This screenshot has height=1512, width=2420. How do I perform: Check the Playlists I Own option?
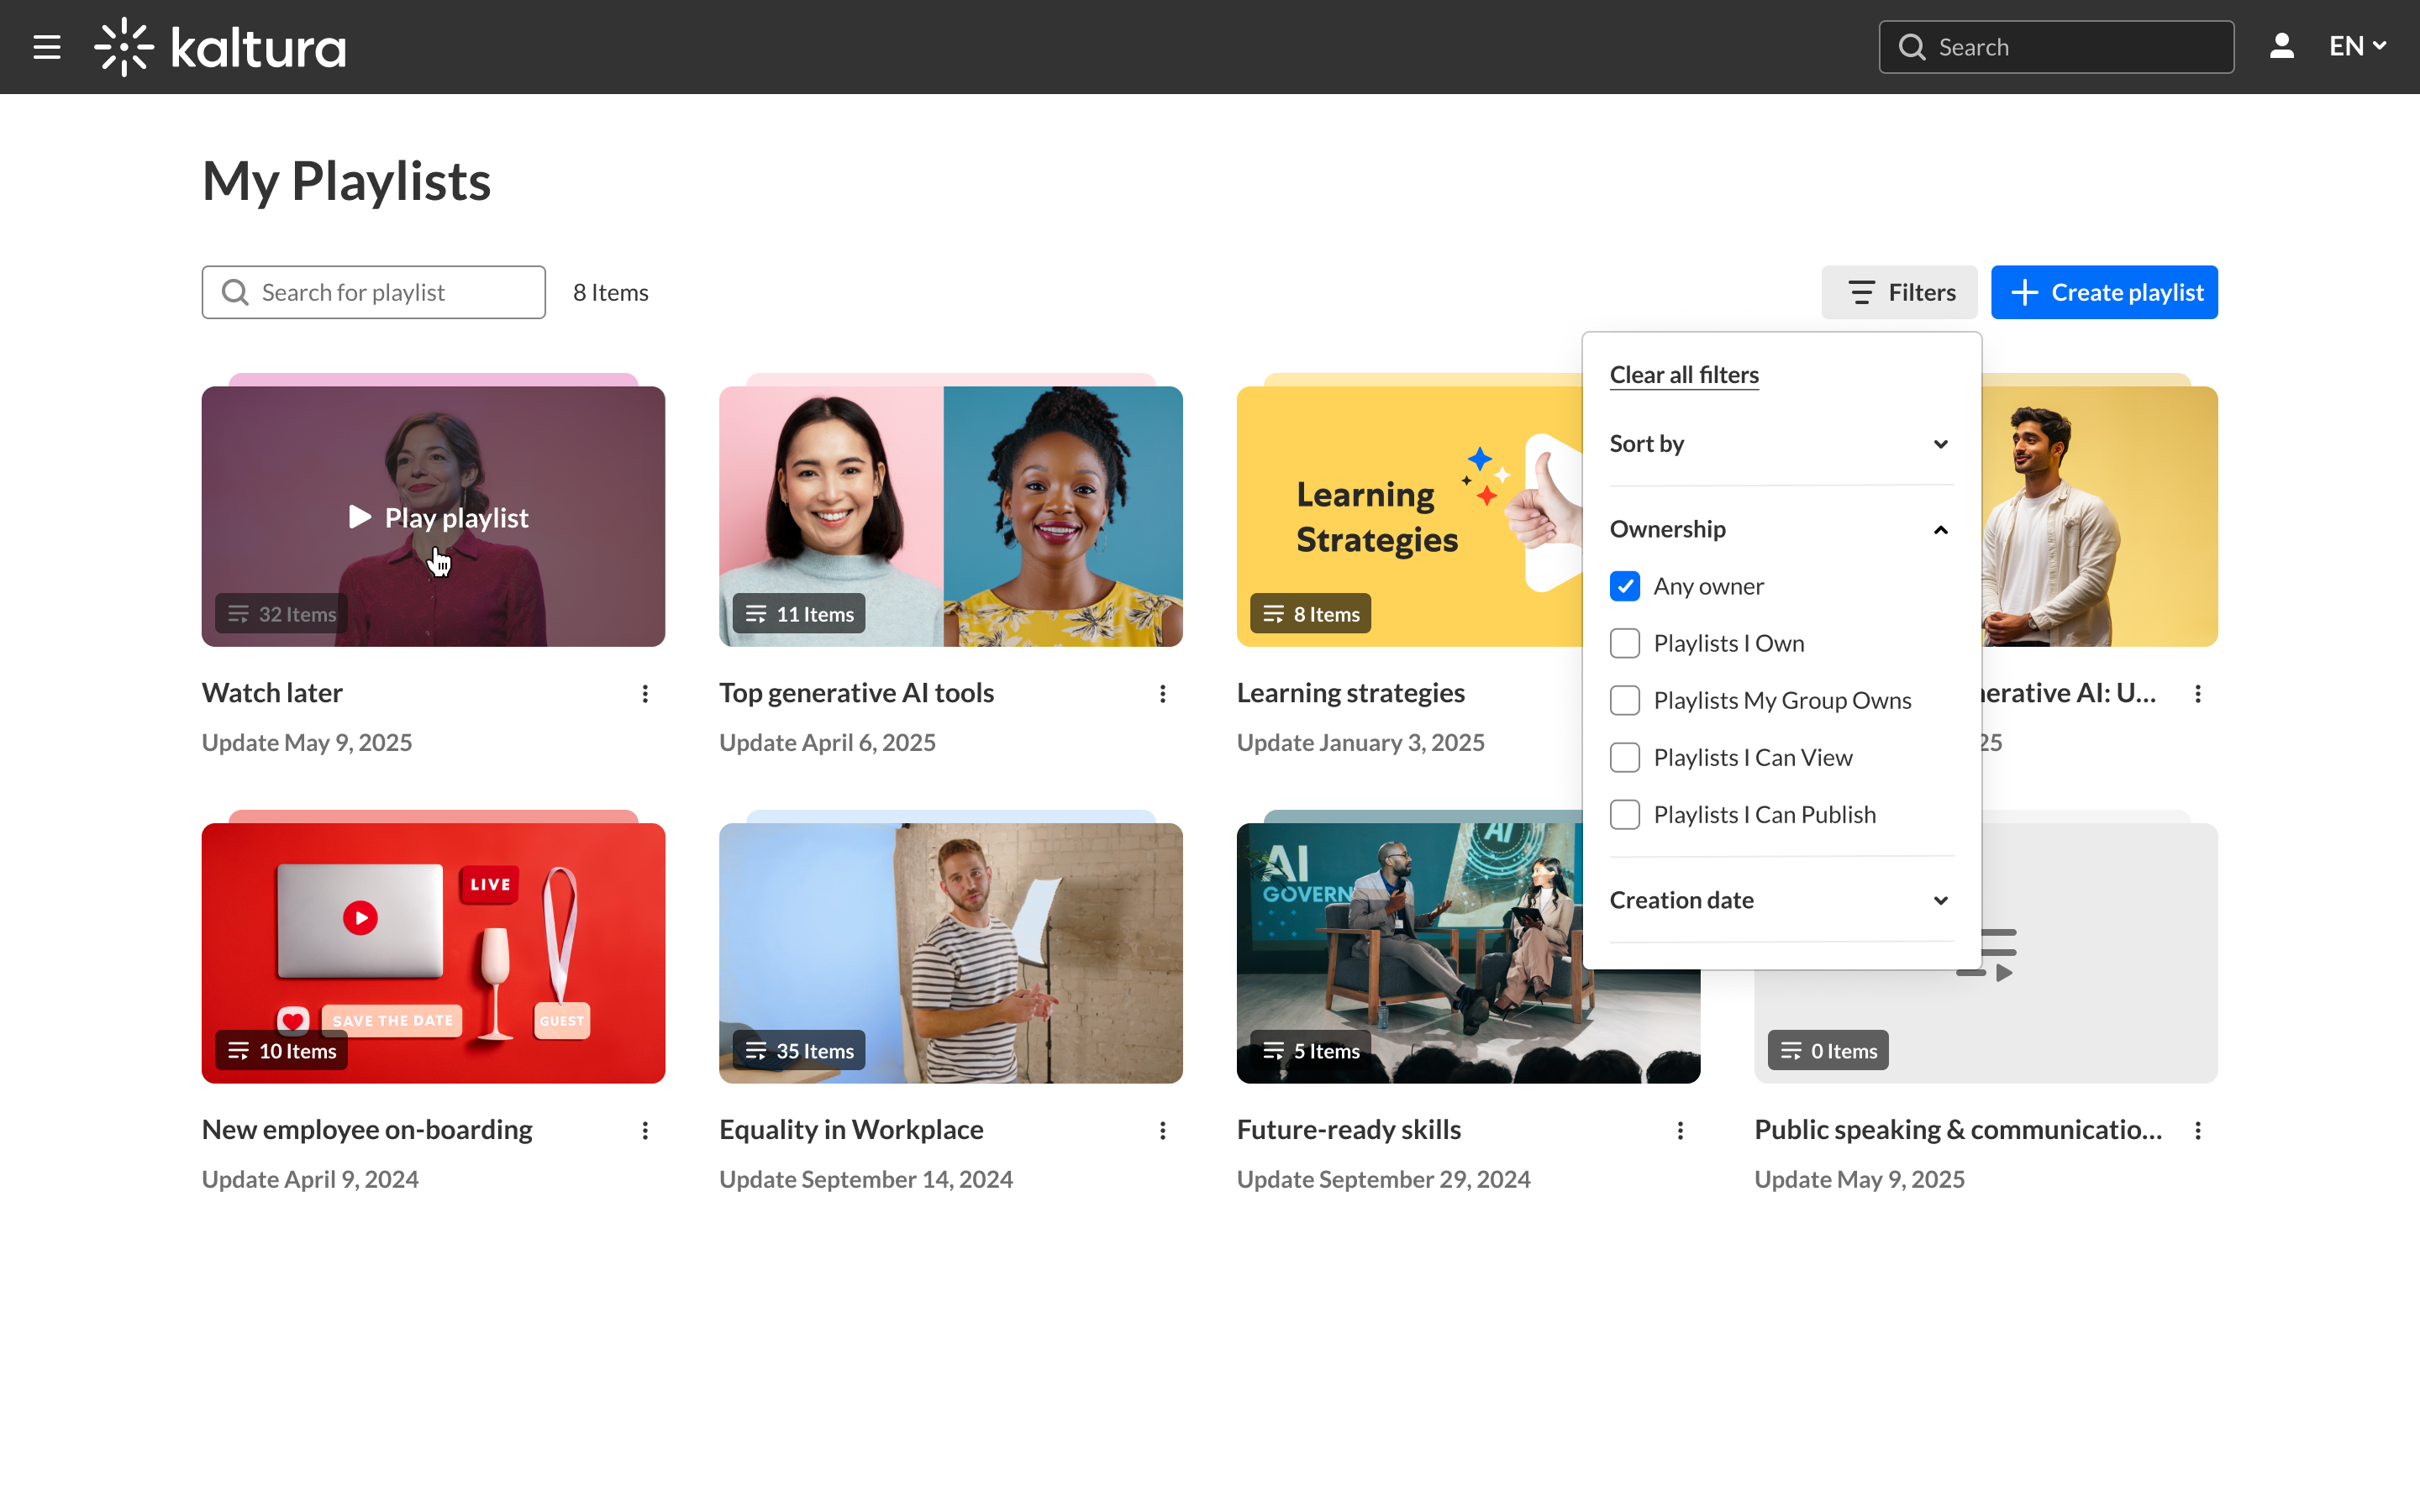(1625, 643)
